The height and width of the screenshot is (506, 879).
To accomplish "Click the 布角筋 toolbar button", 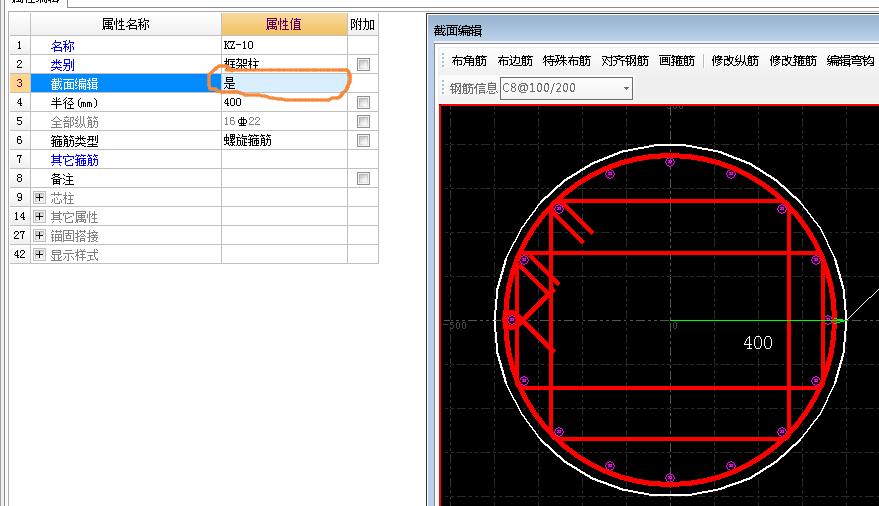I will [469, 61].
